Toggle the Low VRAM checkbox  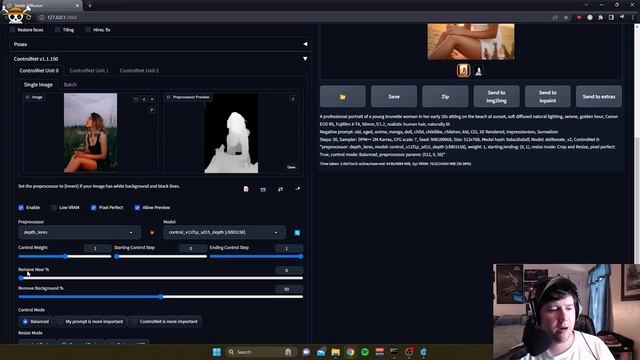tap(54, 208)
